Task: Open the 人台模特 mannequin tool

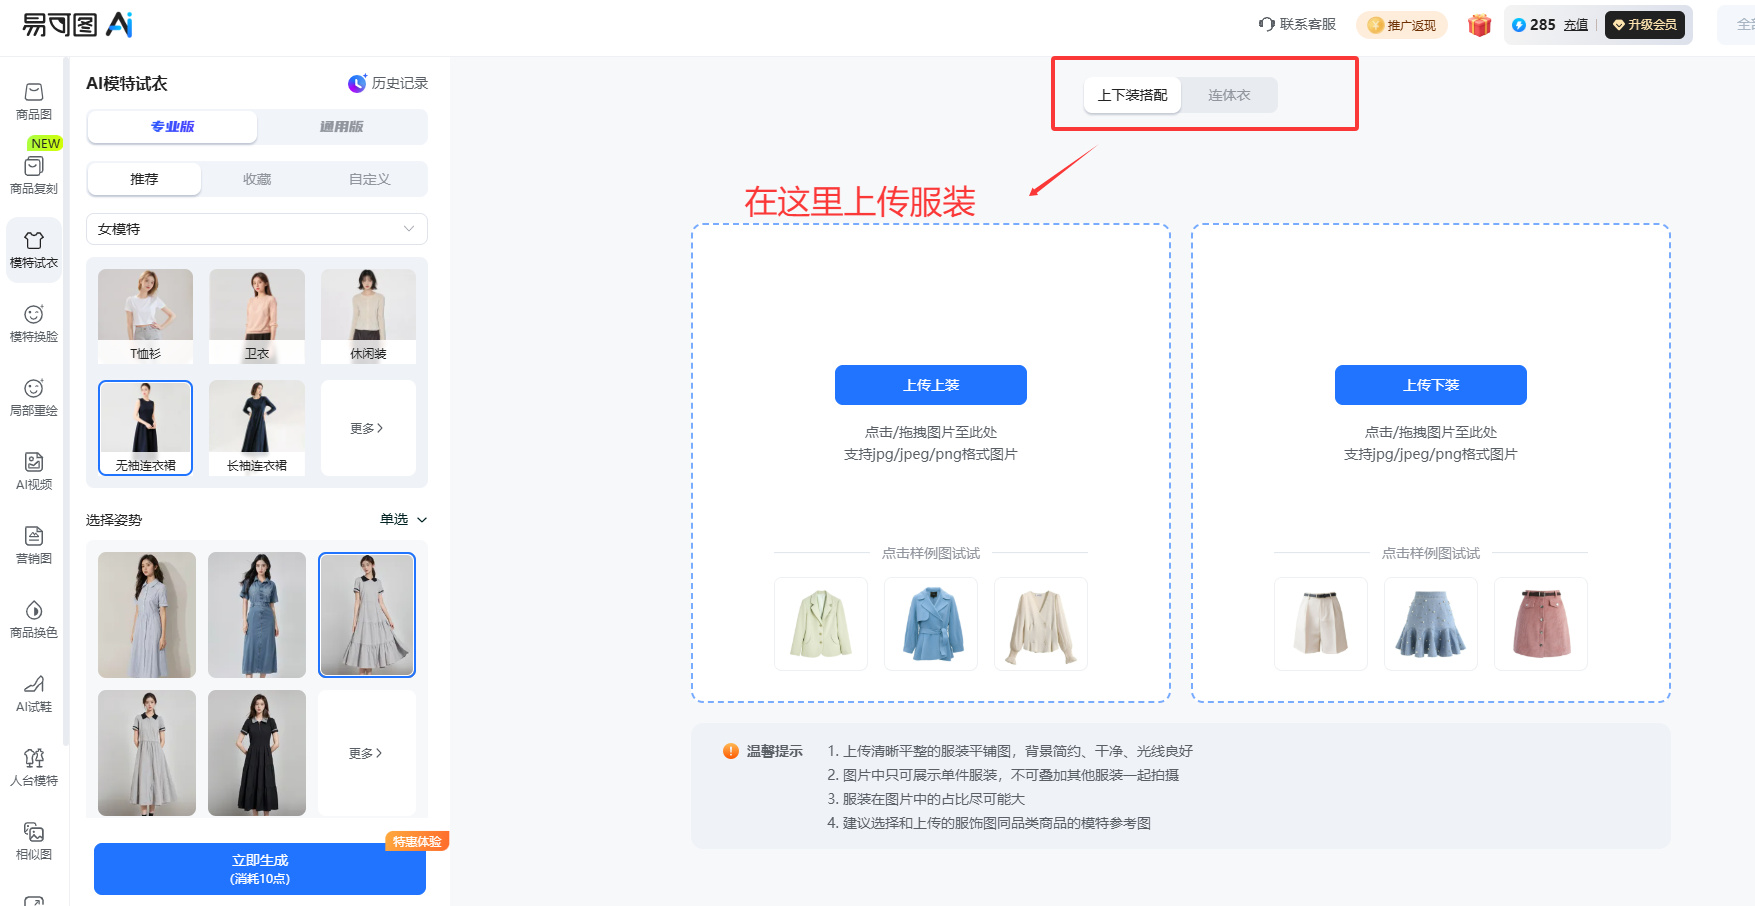Action: click(x=34, y=767)
